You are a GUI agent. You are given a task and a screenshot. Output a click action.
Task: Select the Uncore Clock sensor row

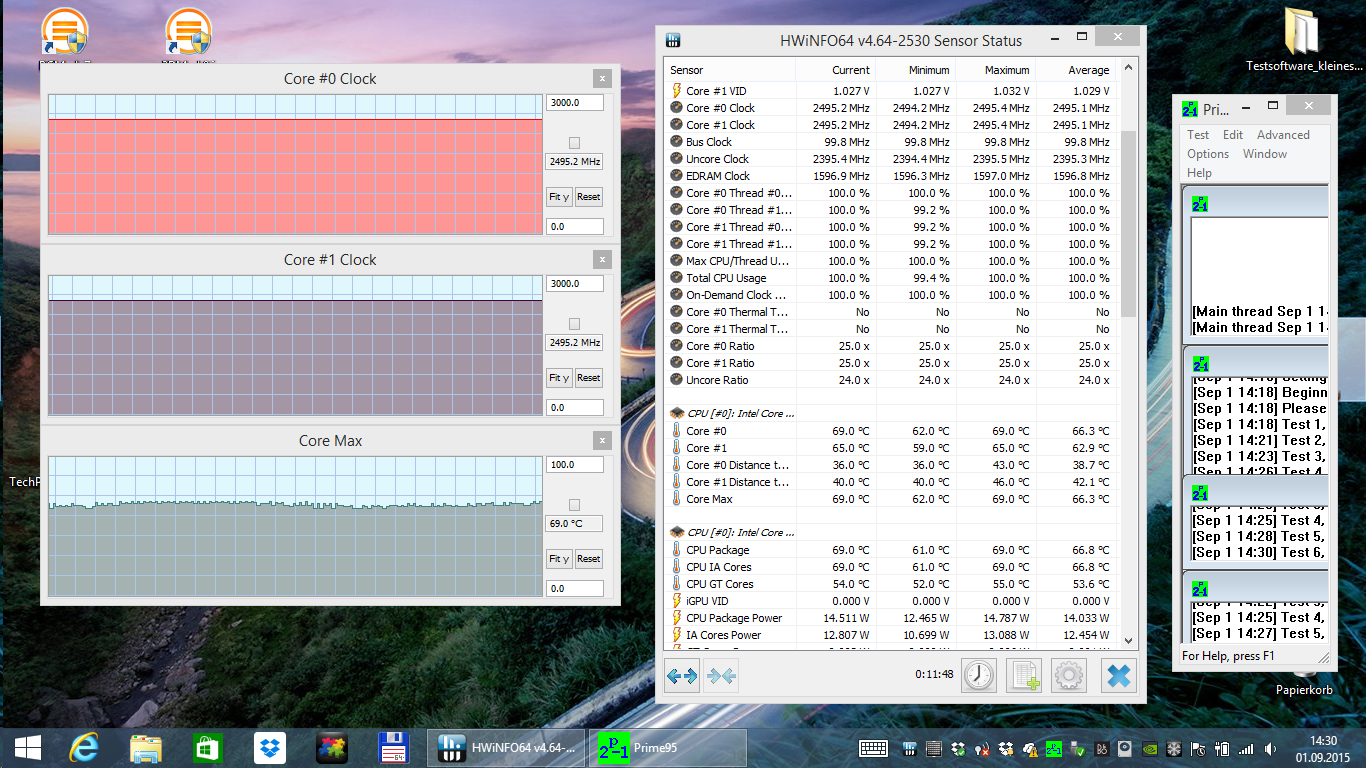coord(890,159)
